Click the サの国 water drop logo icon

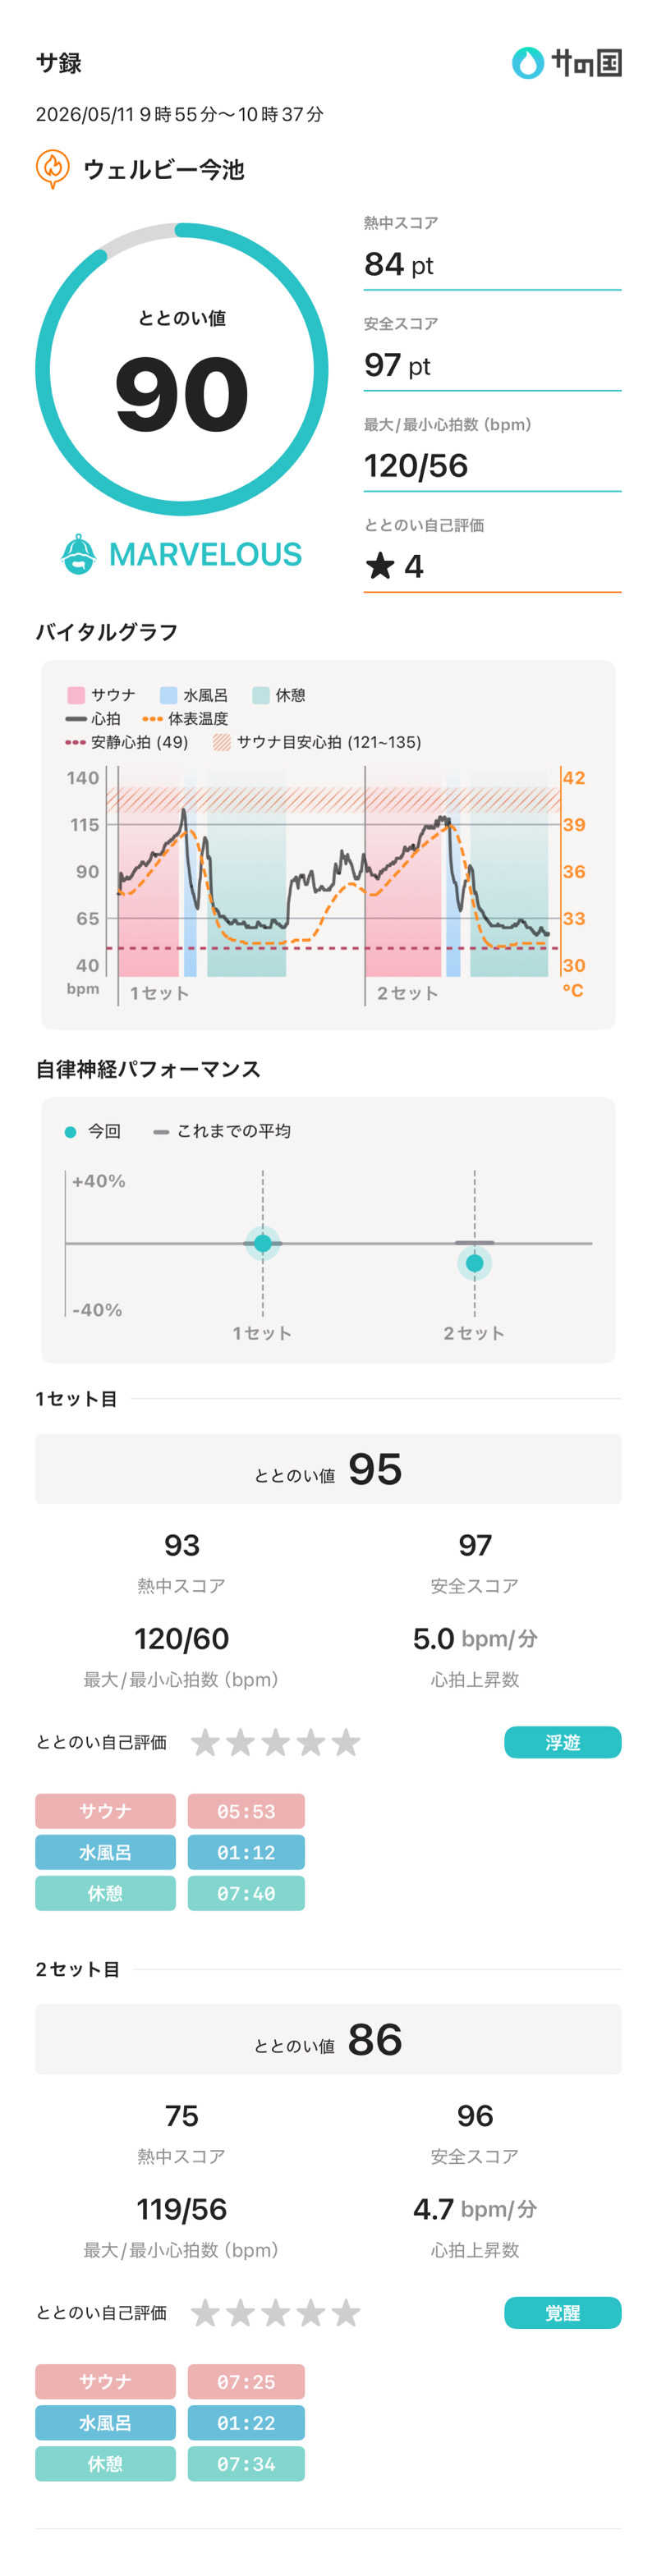(527, 63)
